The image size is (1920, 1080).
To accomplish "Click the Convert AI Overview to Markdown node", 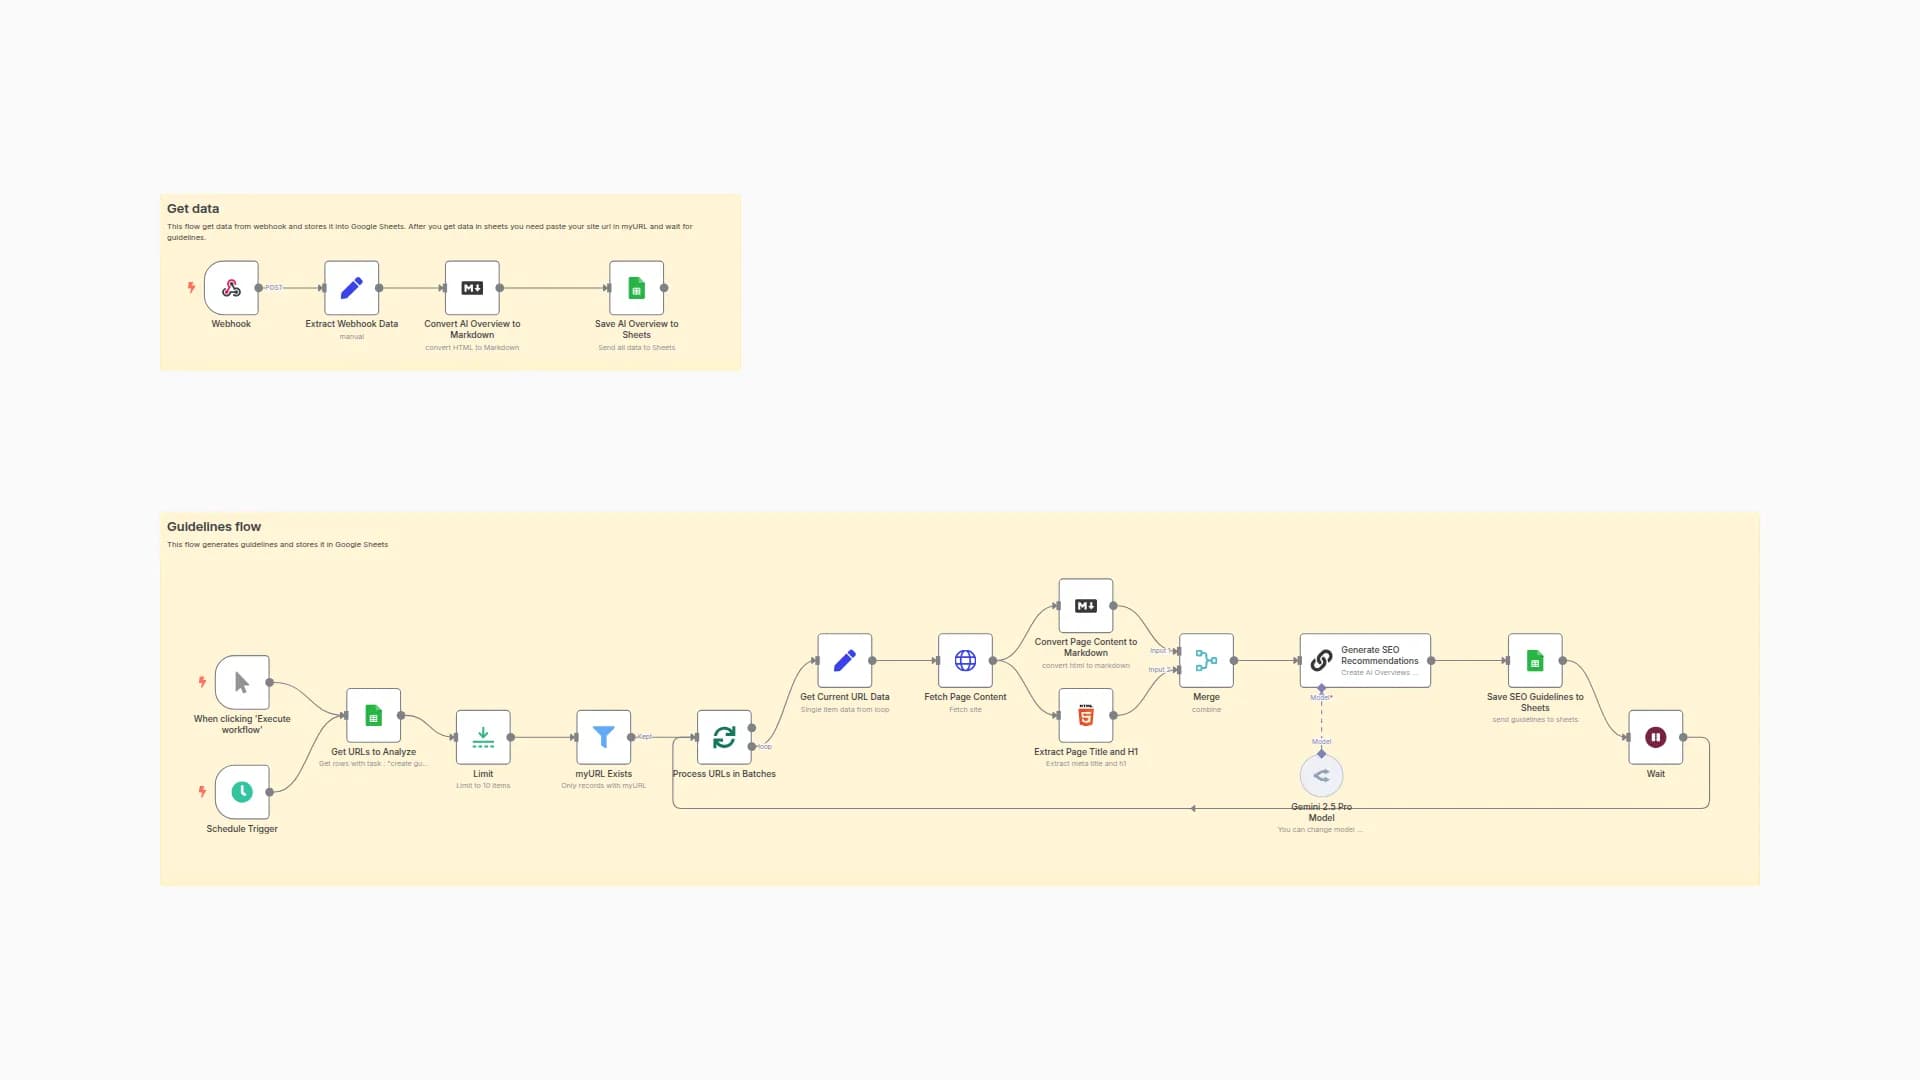I will 472,288.
